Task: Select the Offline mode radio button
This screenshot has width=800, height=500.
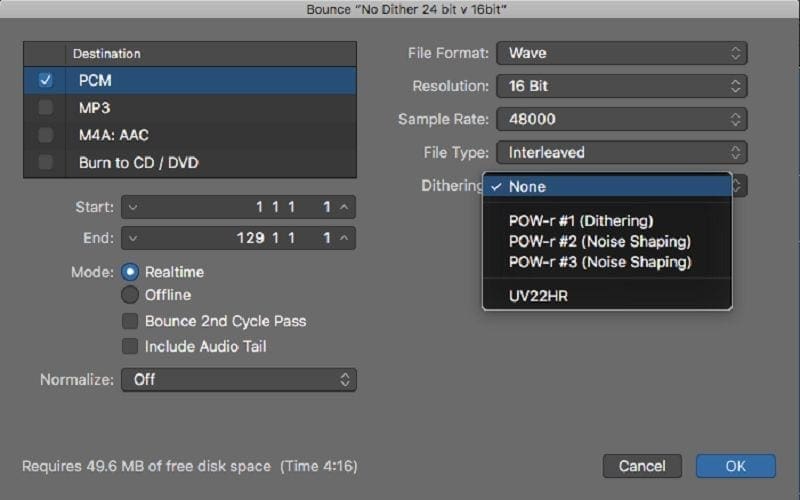Action: pyautogui.click(x=130, y=295)
